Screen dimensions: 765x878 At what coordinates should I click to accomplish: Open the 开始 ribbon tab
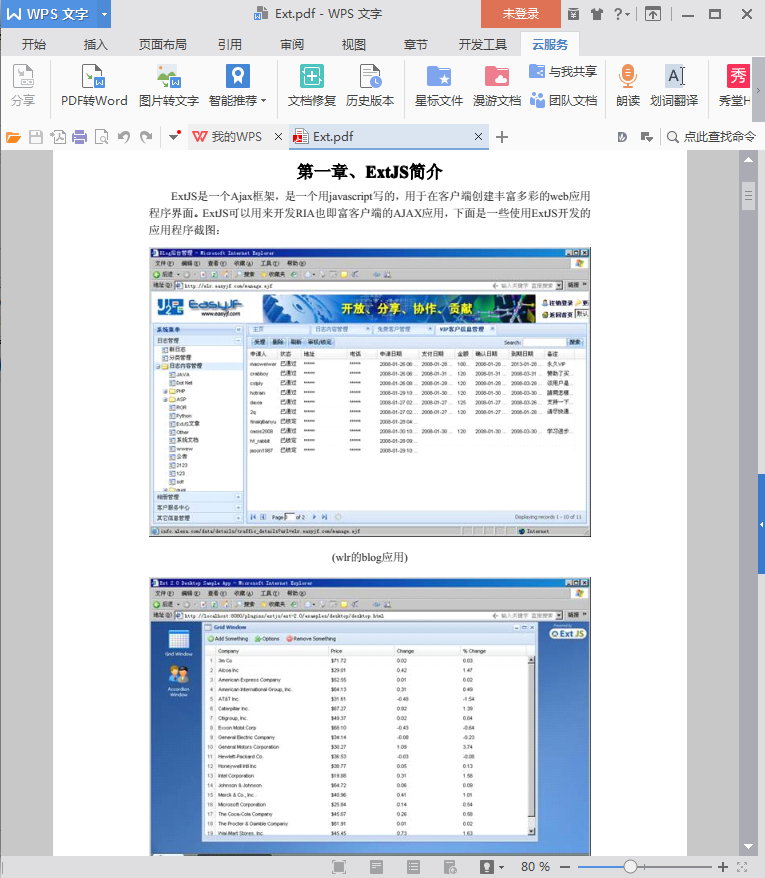34,44
